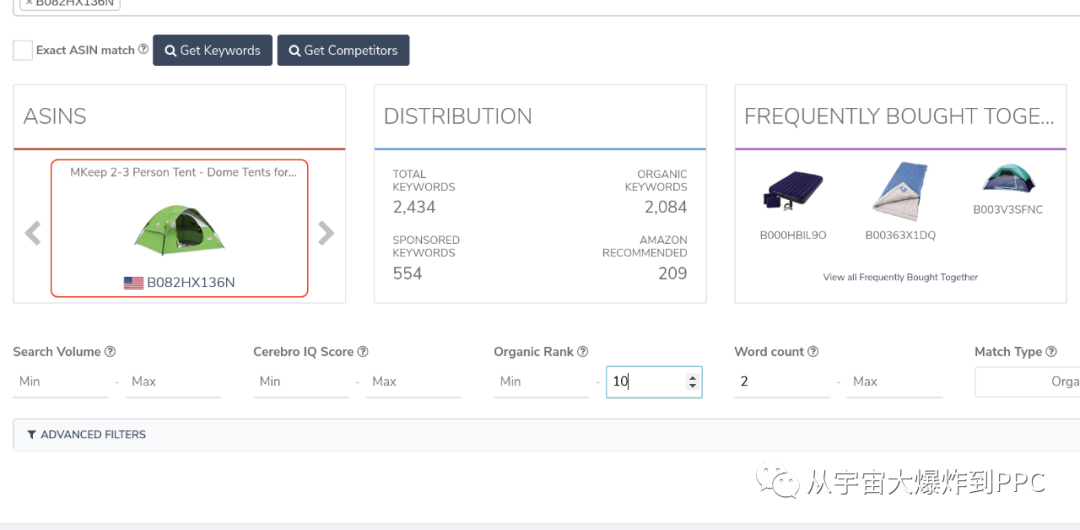Click Word count help icon
The width and height of the screenshot is (1080, 530).
coord(813,352)
